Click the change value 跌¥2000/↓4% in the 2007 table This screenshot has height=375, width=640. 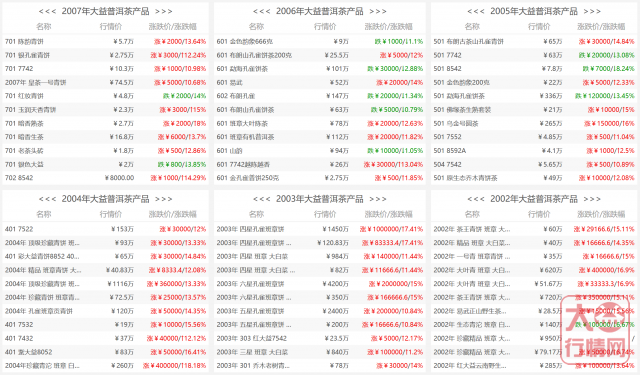click(x=184, y=96)
